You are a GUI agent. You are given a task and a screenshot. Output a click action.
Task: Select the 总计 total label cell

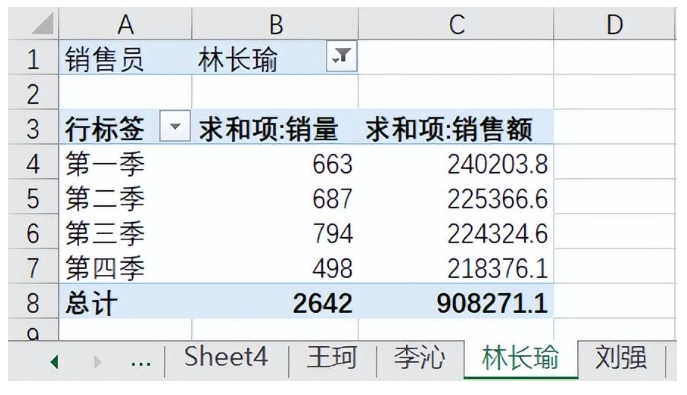point(125,301)
